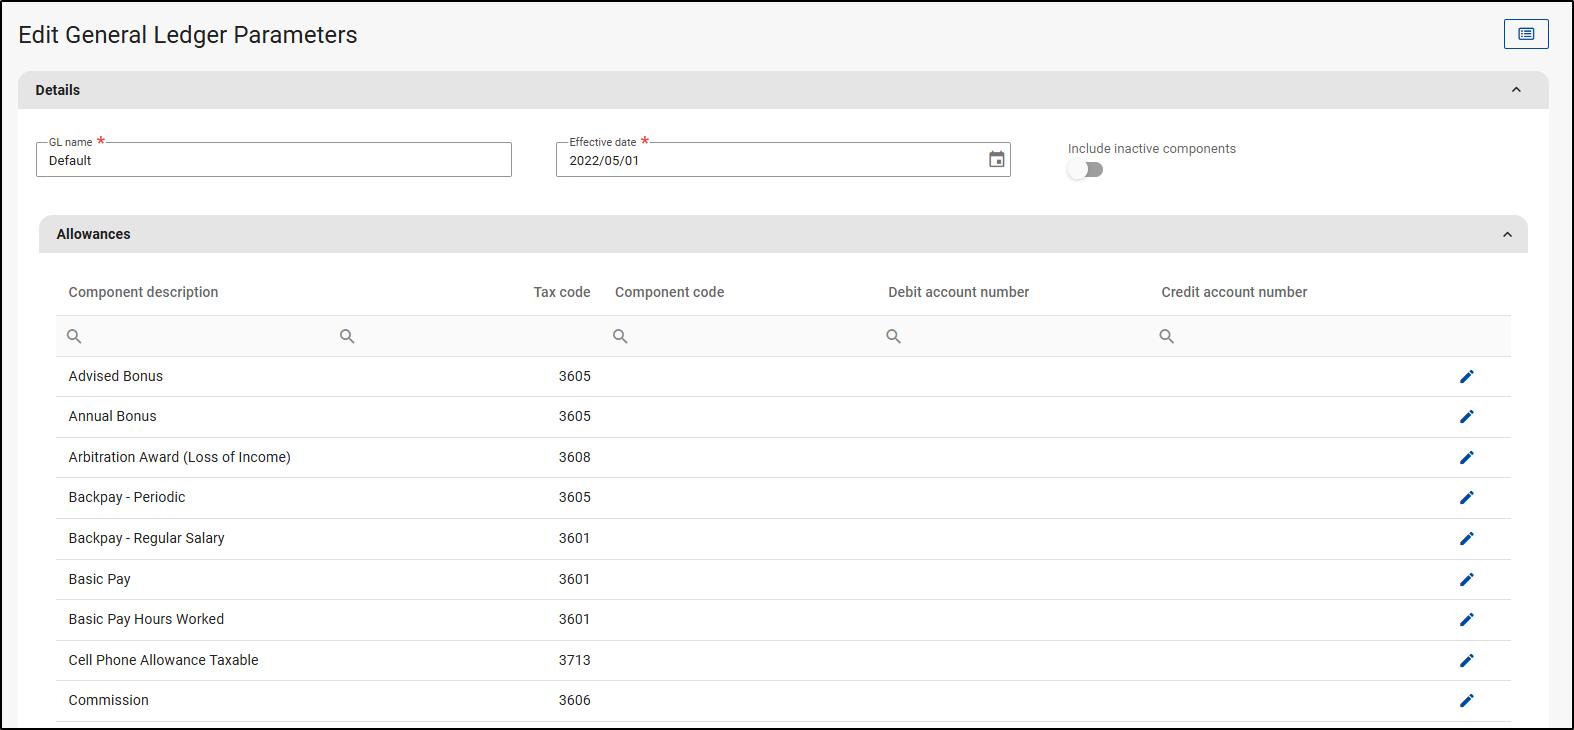Click the Effective date field
Viewport: 1574px width, 730px height.
tap(770, 160)
